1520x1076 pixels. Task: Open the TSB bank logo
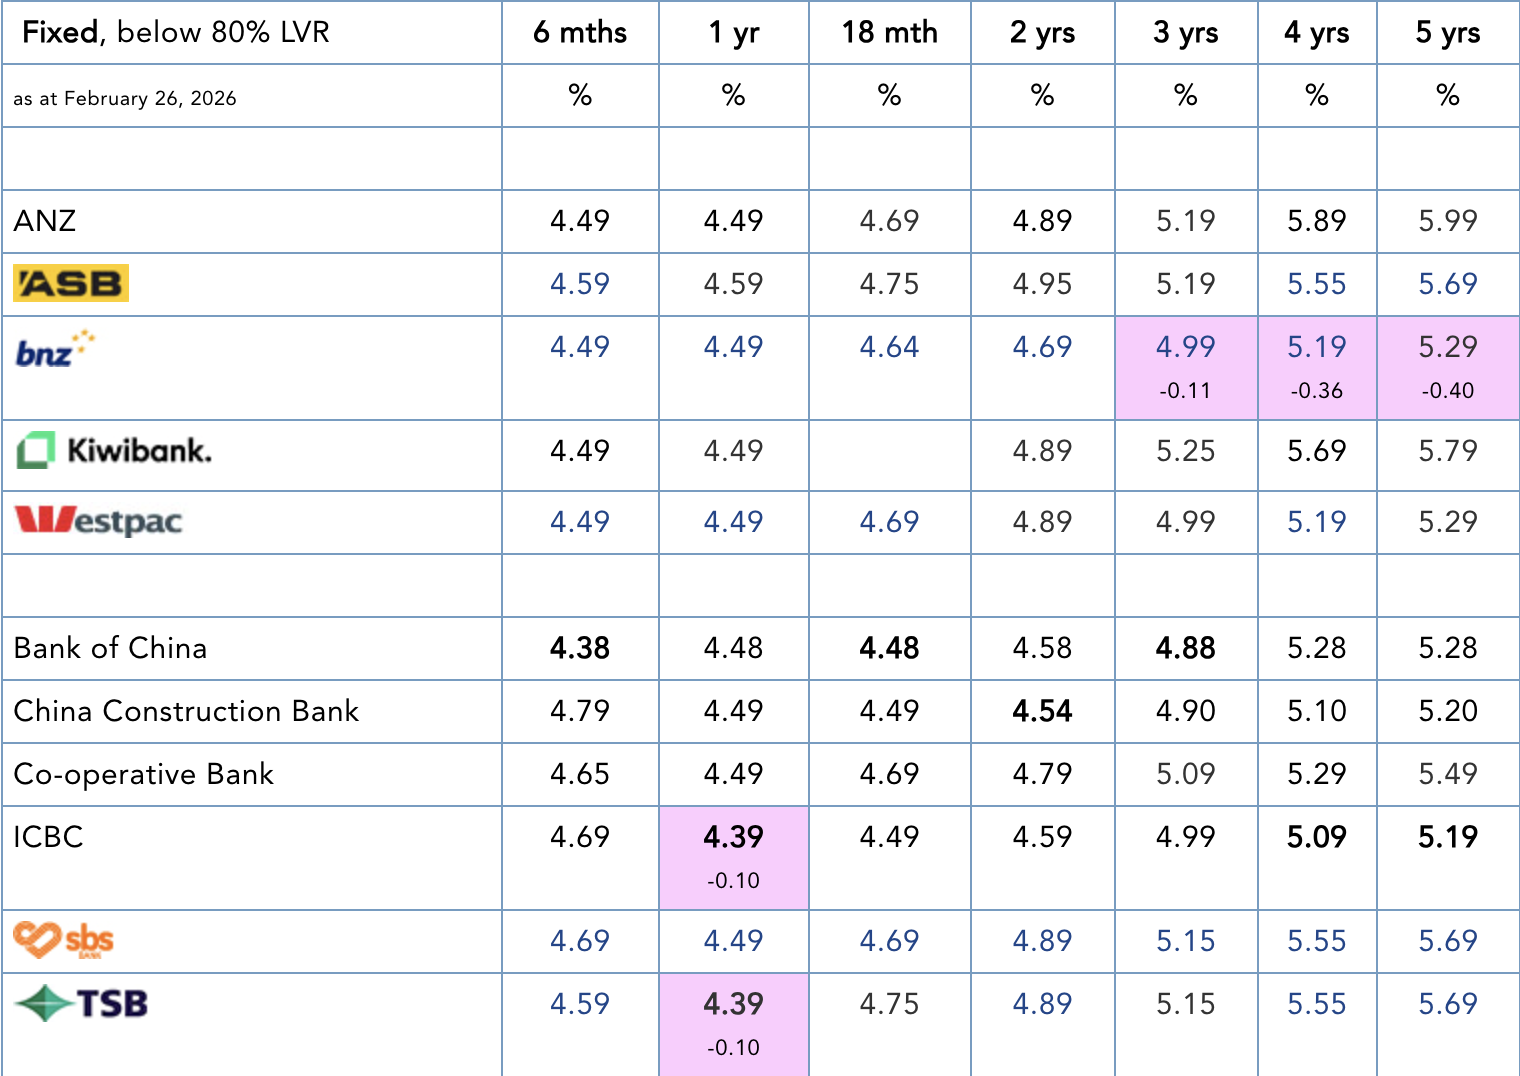point(81,1003)
